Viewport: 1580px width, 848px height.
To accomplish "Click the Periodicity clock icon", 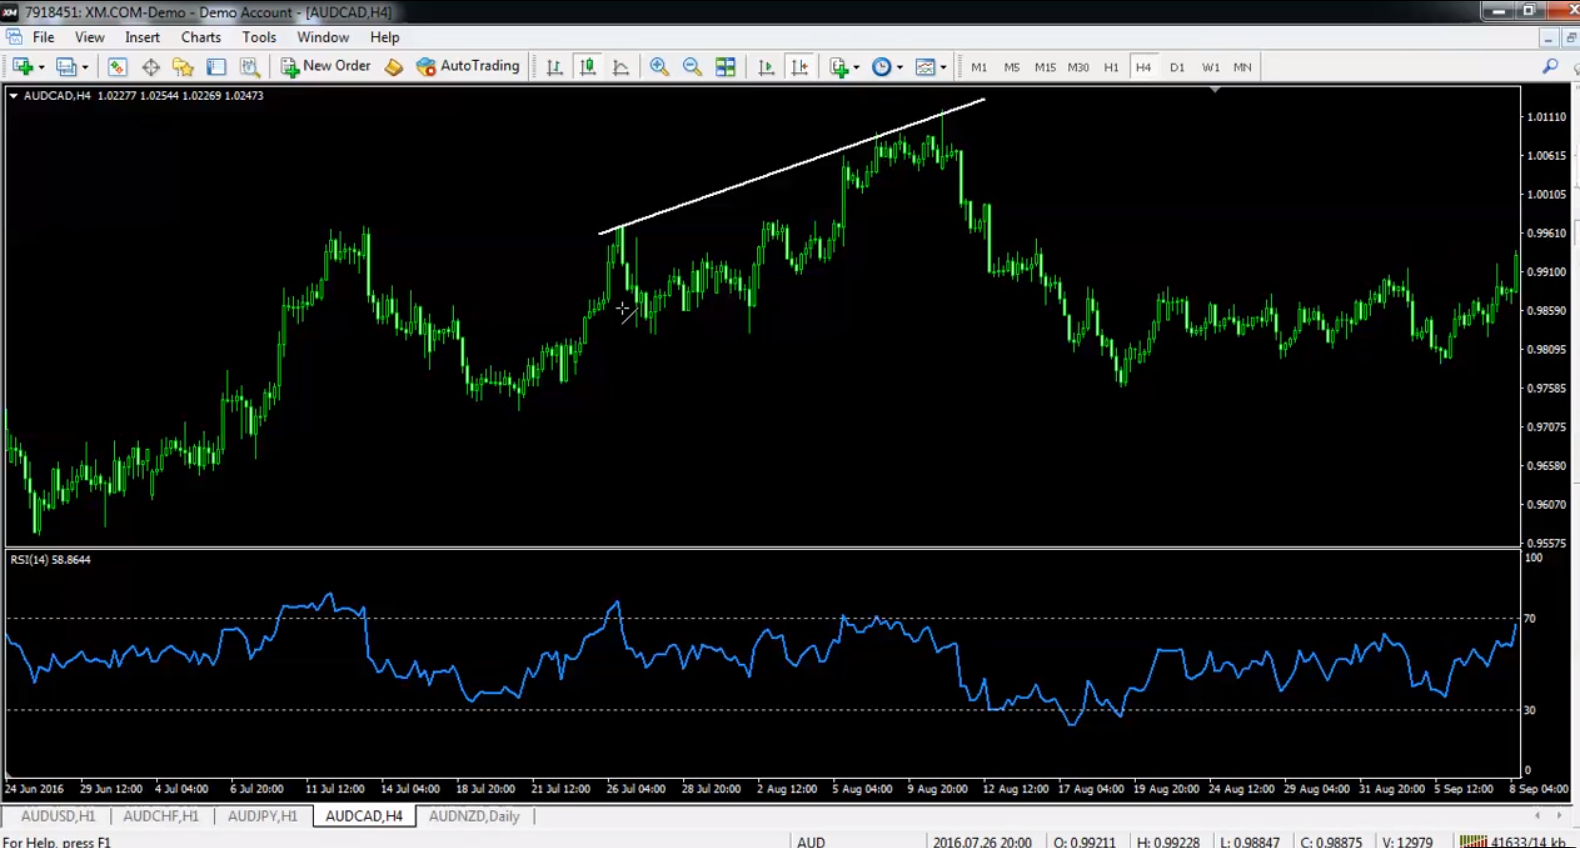I will (881, 67).
